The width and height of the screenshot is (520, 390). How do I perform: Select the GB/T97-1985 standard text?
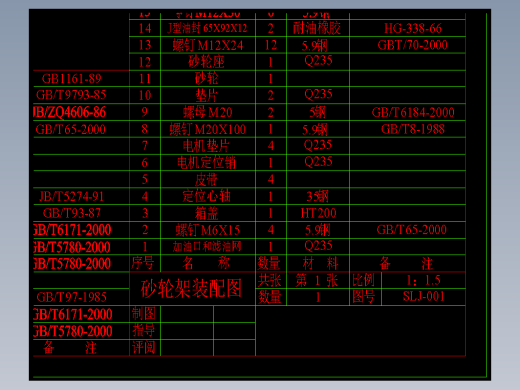72,297
